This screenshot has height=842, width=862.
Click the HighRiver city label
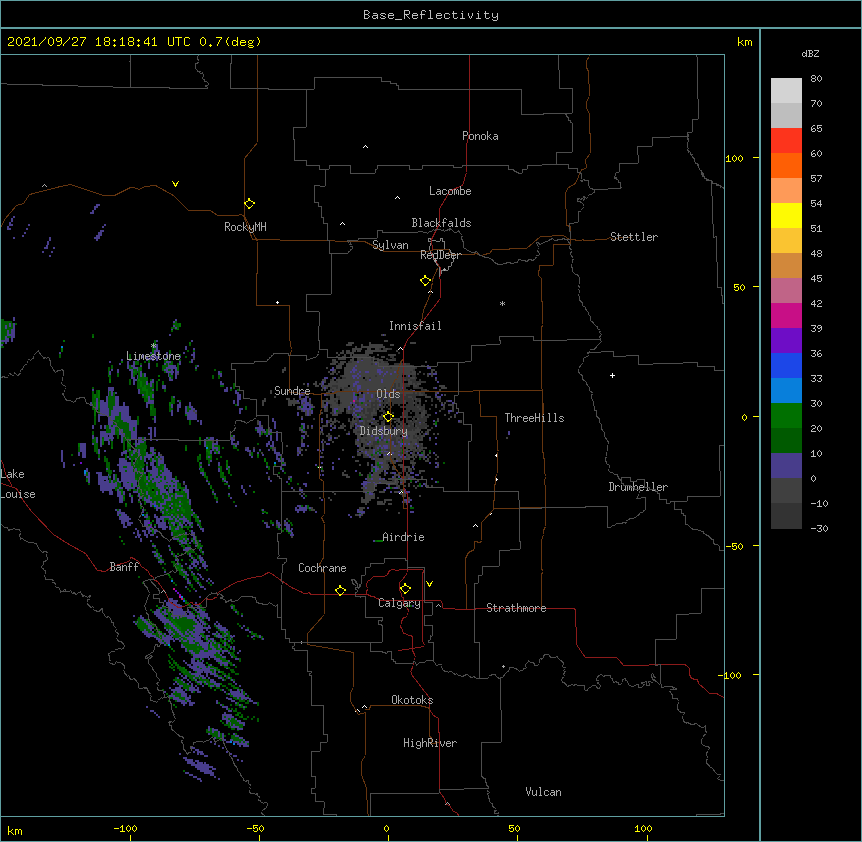[430, 743]
